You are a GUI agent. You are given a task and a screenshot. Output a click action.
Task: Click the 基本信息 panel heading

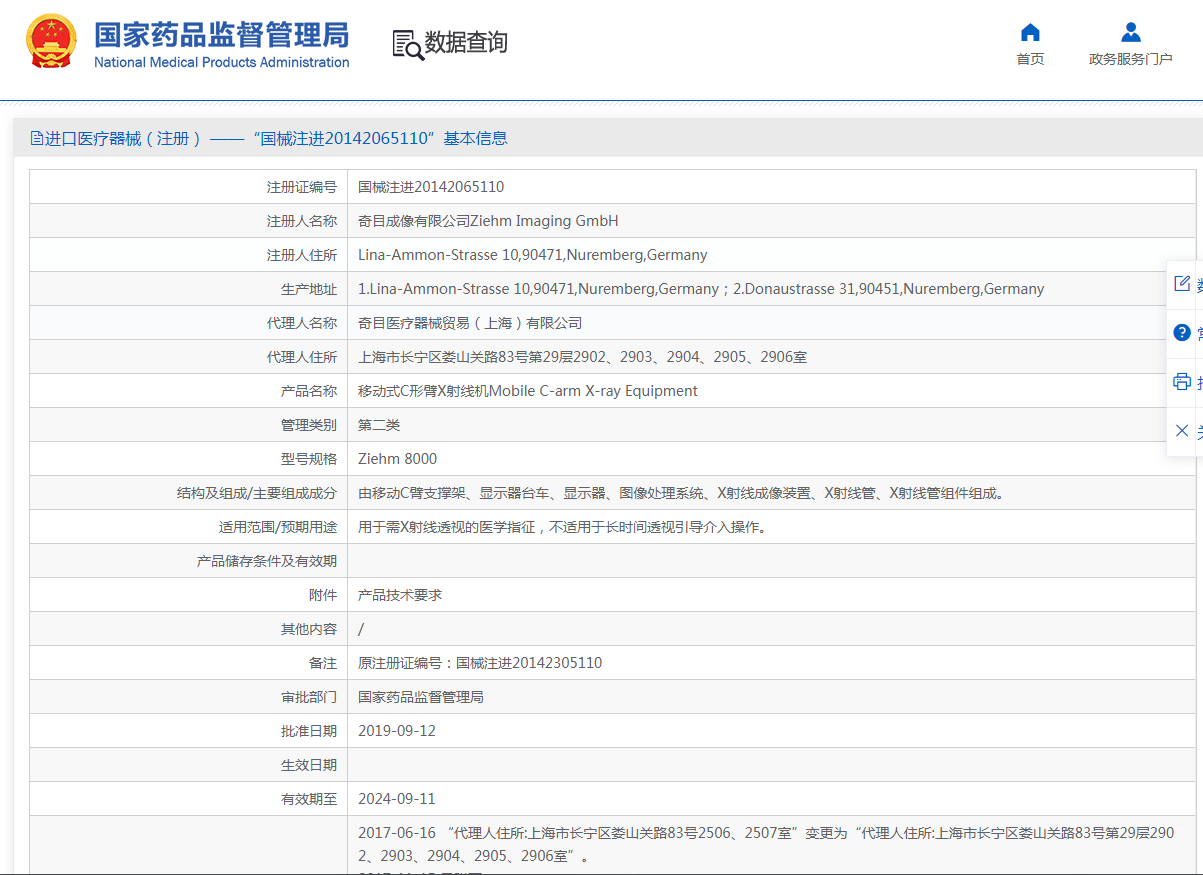(x=476, y=138)
